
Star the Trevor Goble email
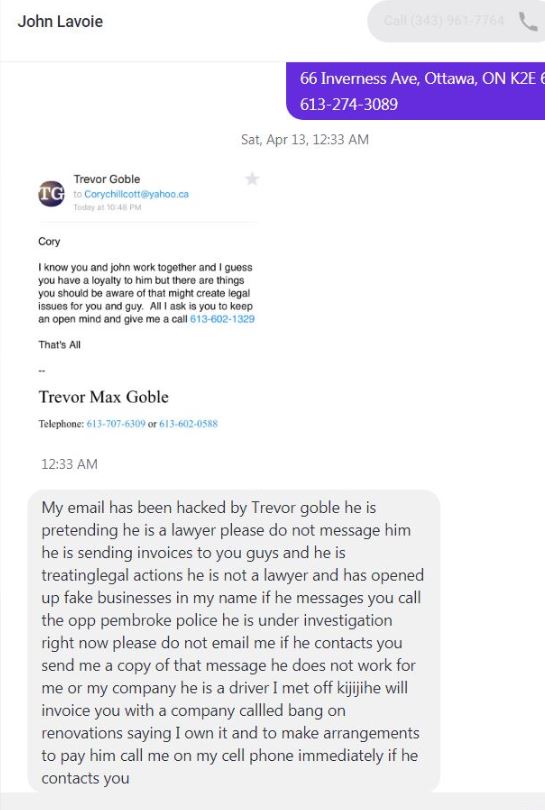point(252,179)
